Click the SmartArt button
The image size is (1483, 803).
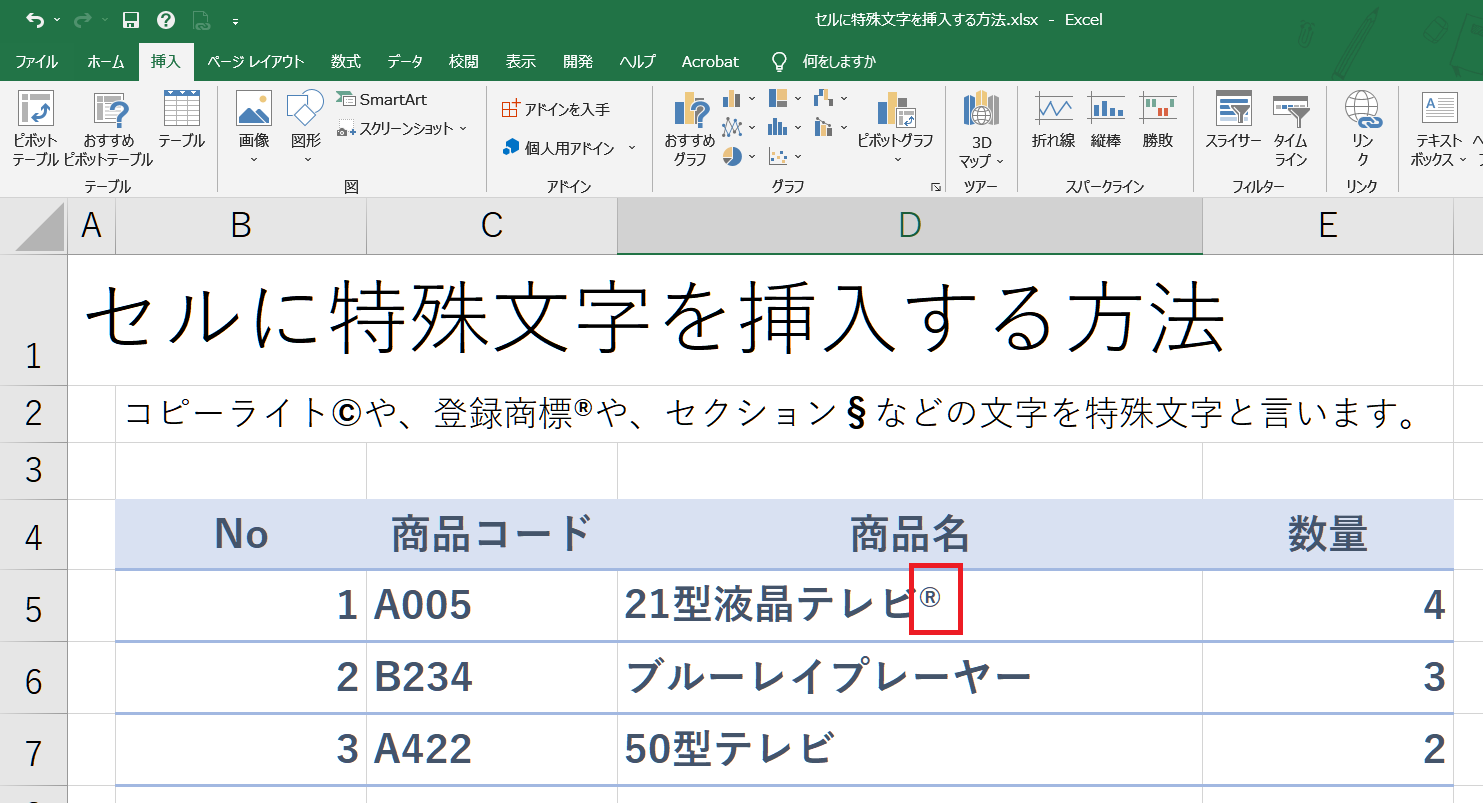pos(382,99)
